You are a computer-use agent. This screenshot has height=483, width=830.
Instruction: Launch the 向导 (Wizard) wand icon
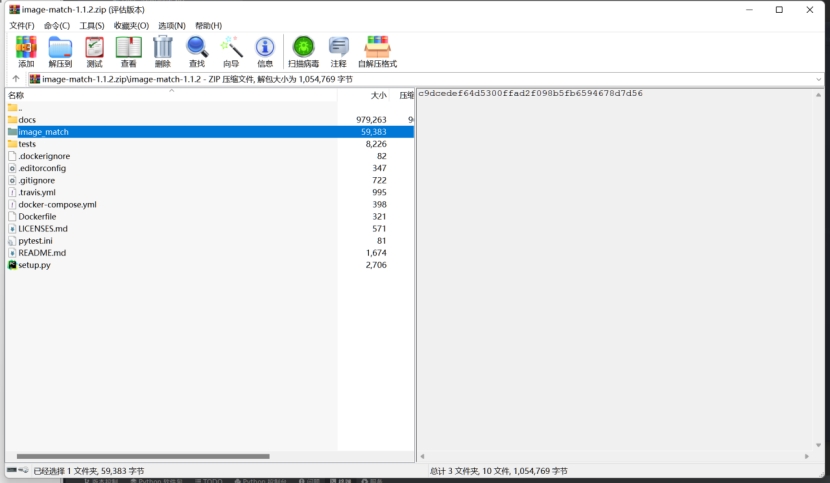pyautogui.click(x=231, y=50)
